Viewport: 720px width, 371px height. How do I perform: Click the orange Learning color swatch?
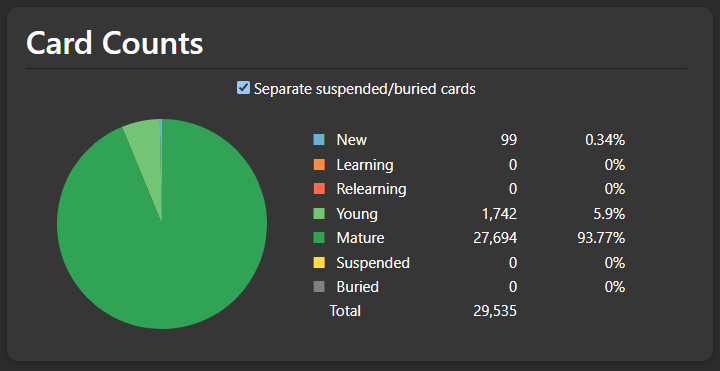tap(319, 164)
